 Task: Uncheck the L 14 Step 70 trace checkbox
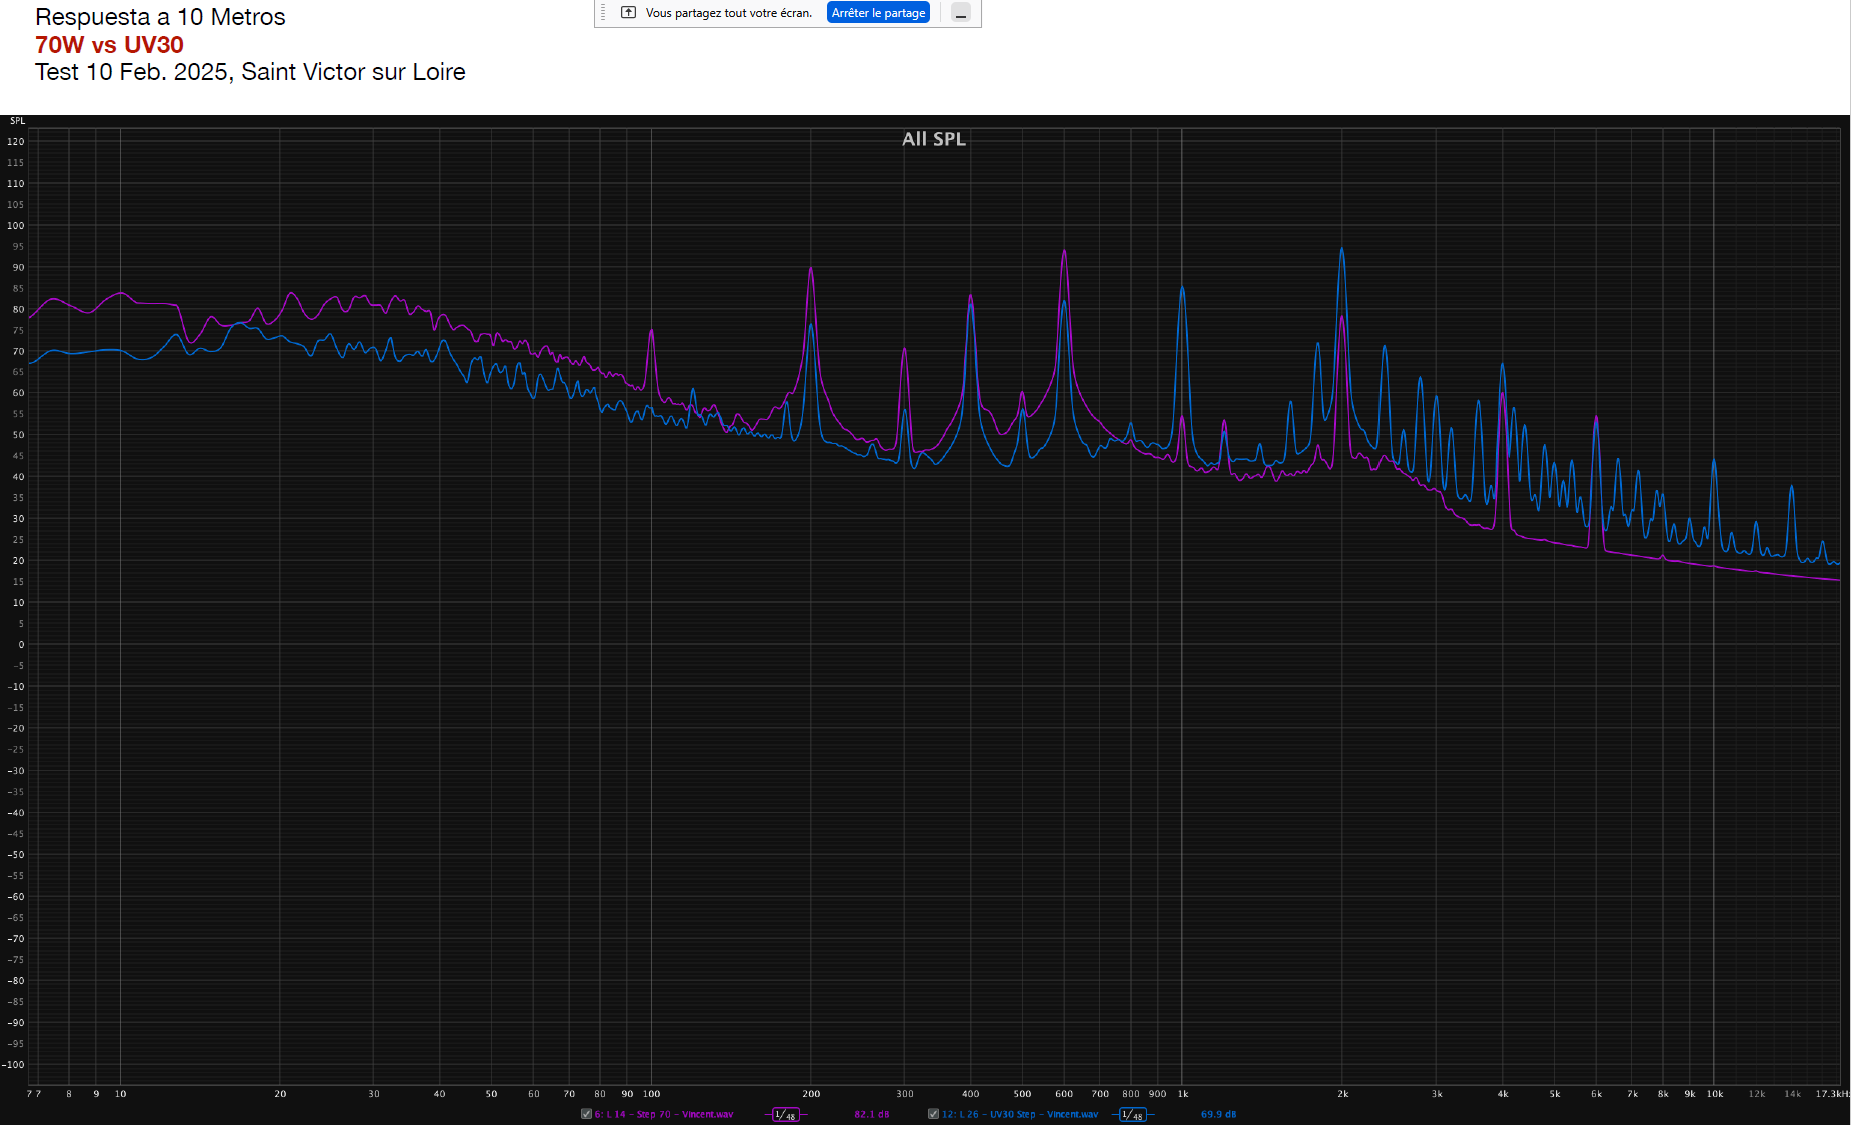tap(587, 1114)
